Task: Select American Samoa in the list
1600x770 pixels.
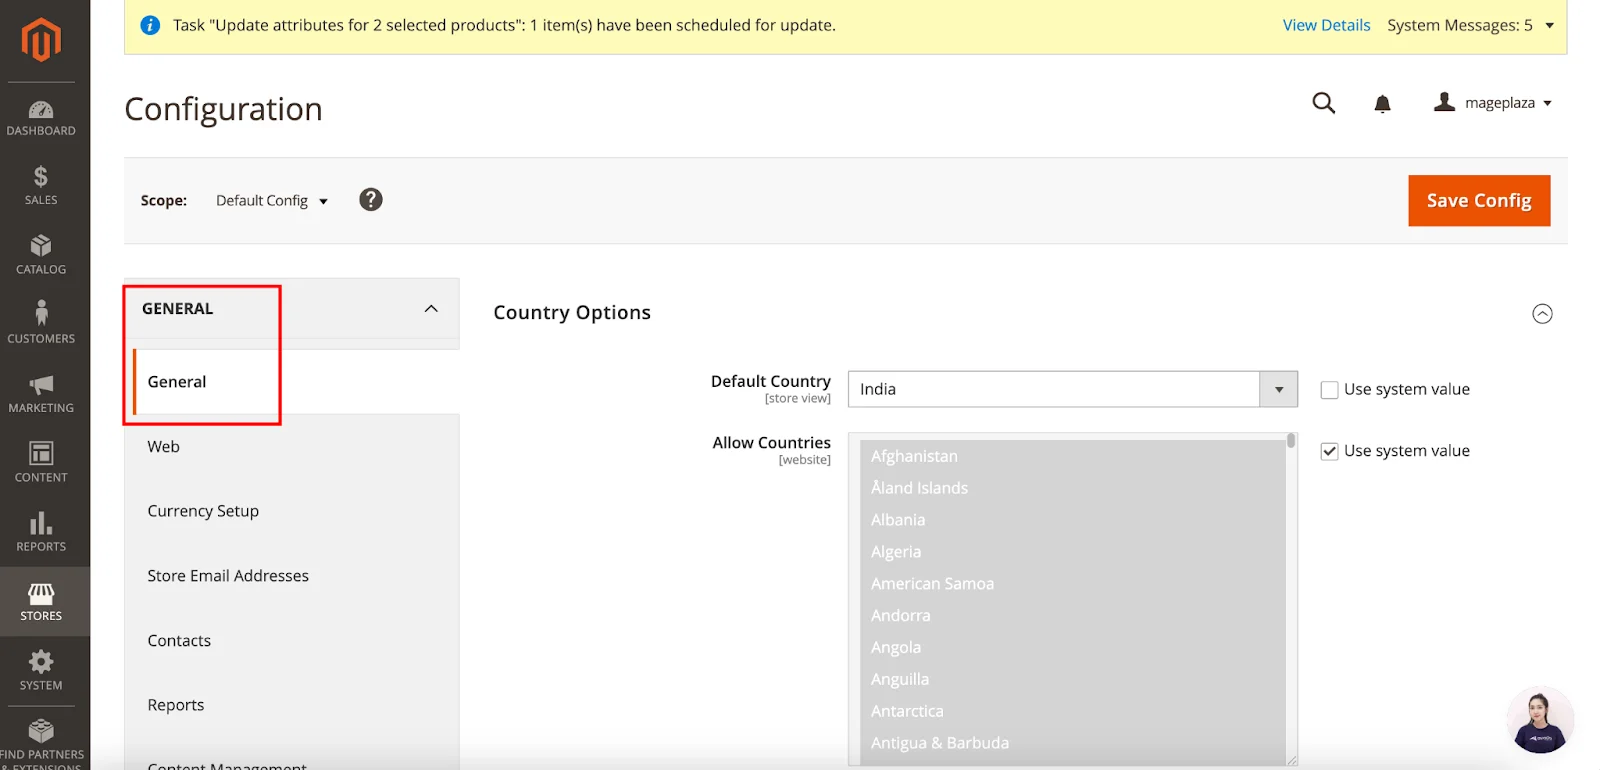Action: (1072, 584)
